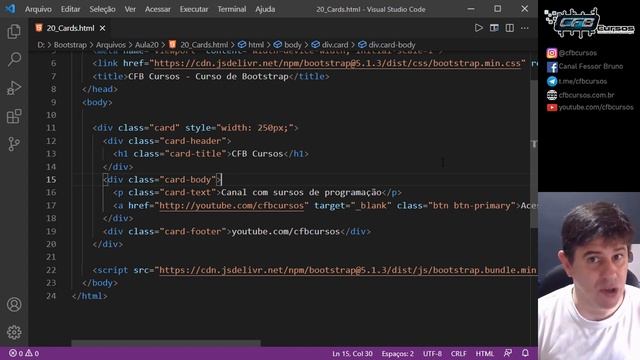Open the Explorer view in activity bar

pyautogui.click(x=14, y=31)
